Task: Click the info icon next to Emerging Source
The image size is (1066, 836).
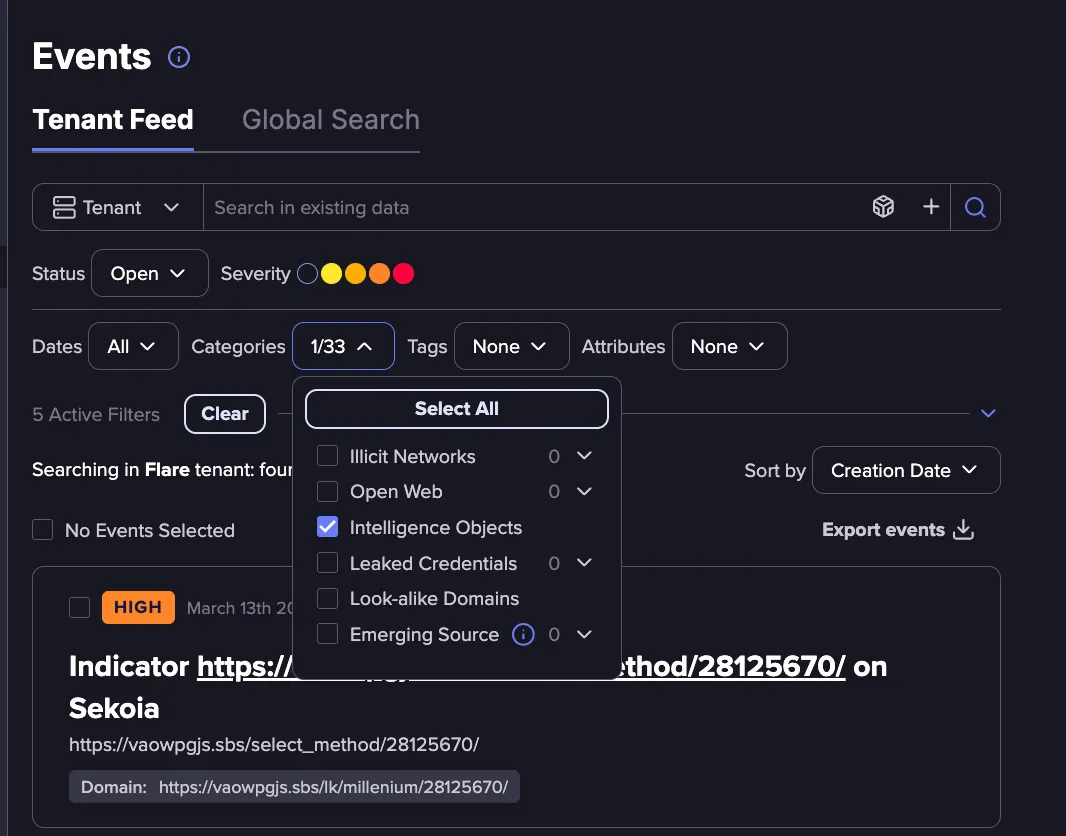Action: [x=523, y=634]
